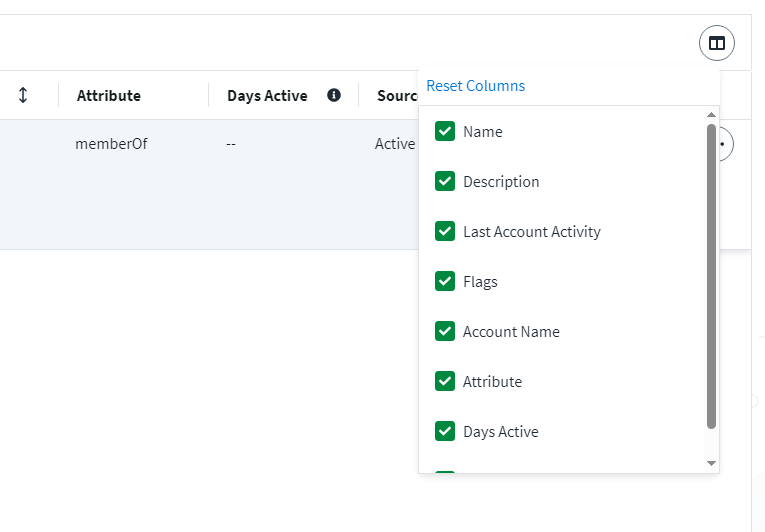Click Reset Columns link
The width and height of the screenshot is (765, 532).
475,86
